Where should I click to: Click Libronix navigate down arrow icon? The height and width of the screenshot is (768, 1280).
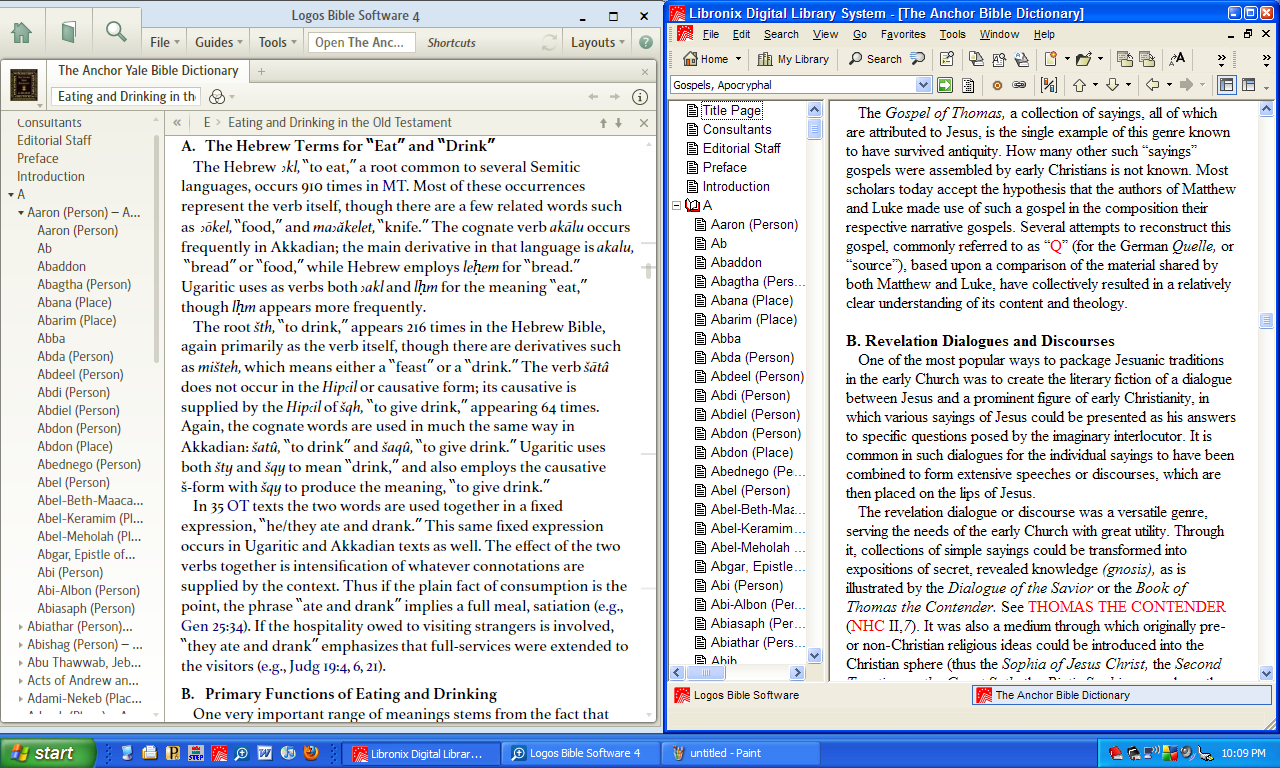coord(1112,85)
